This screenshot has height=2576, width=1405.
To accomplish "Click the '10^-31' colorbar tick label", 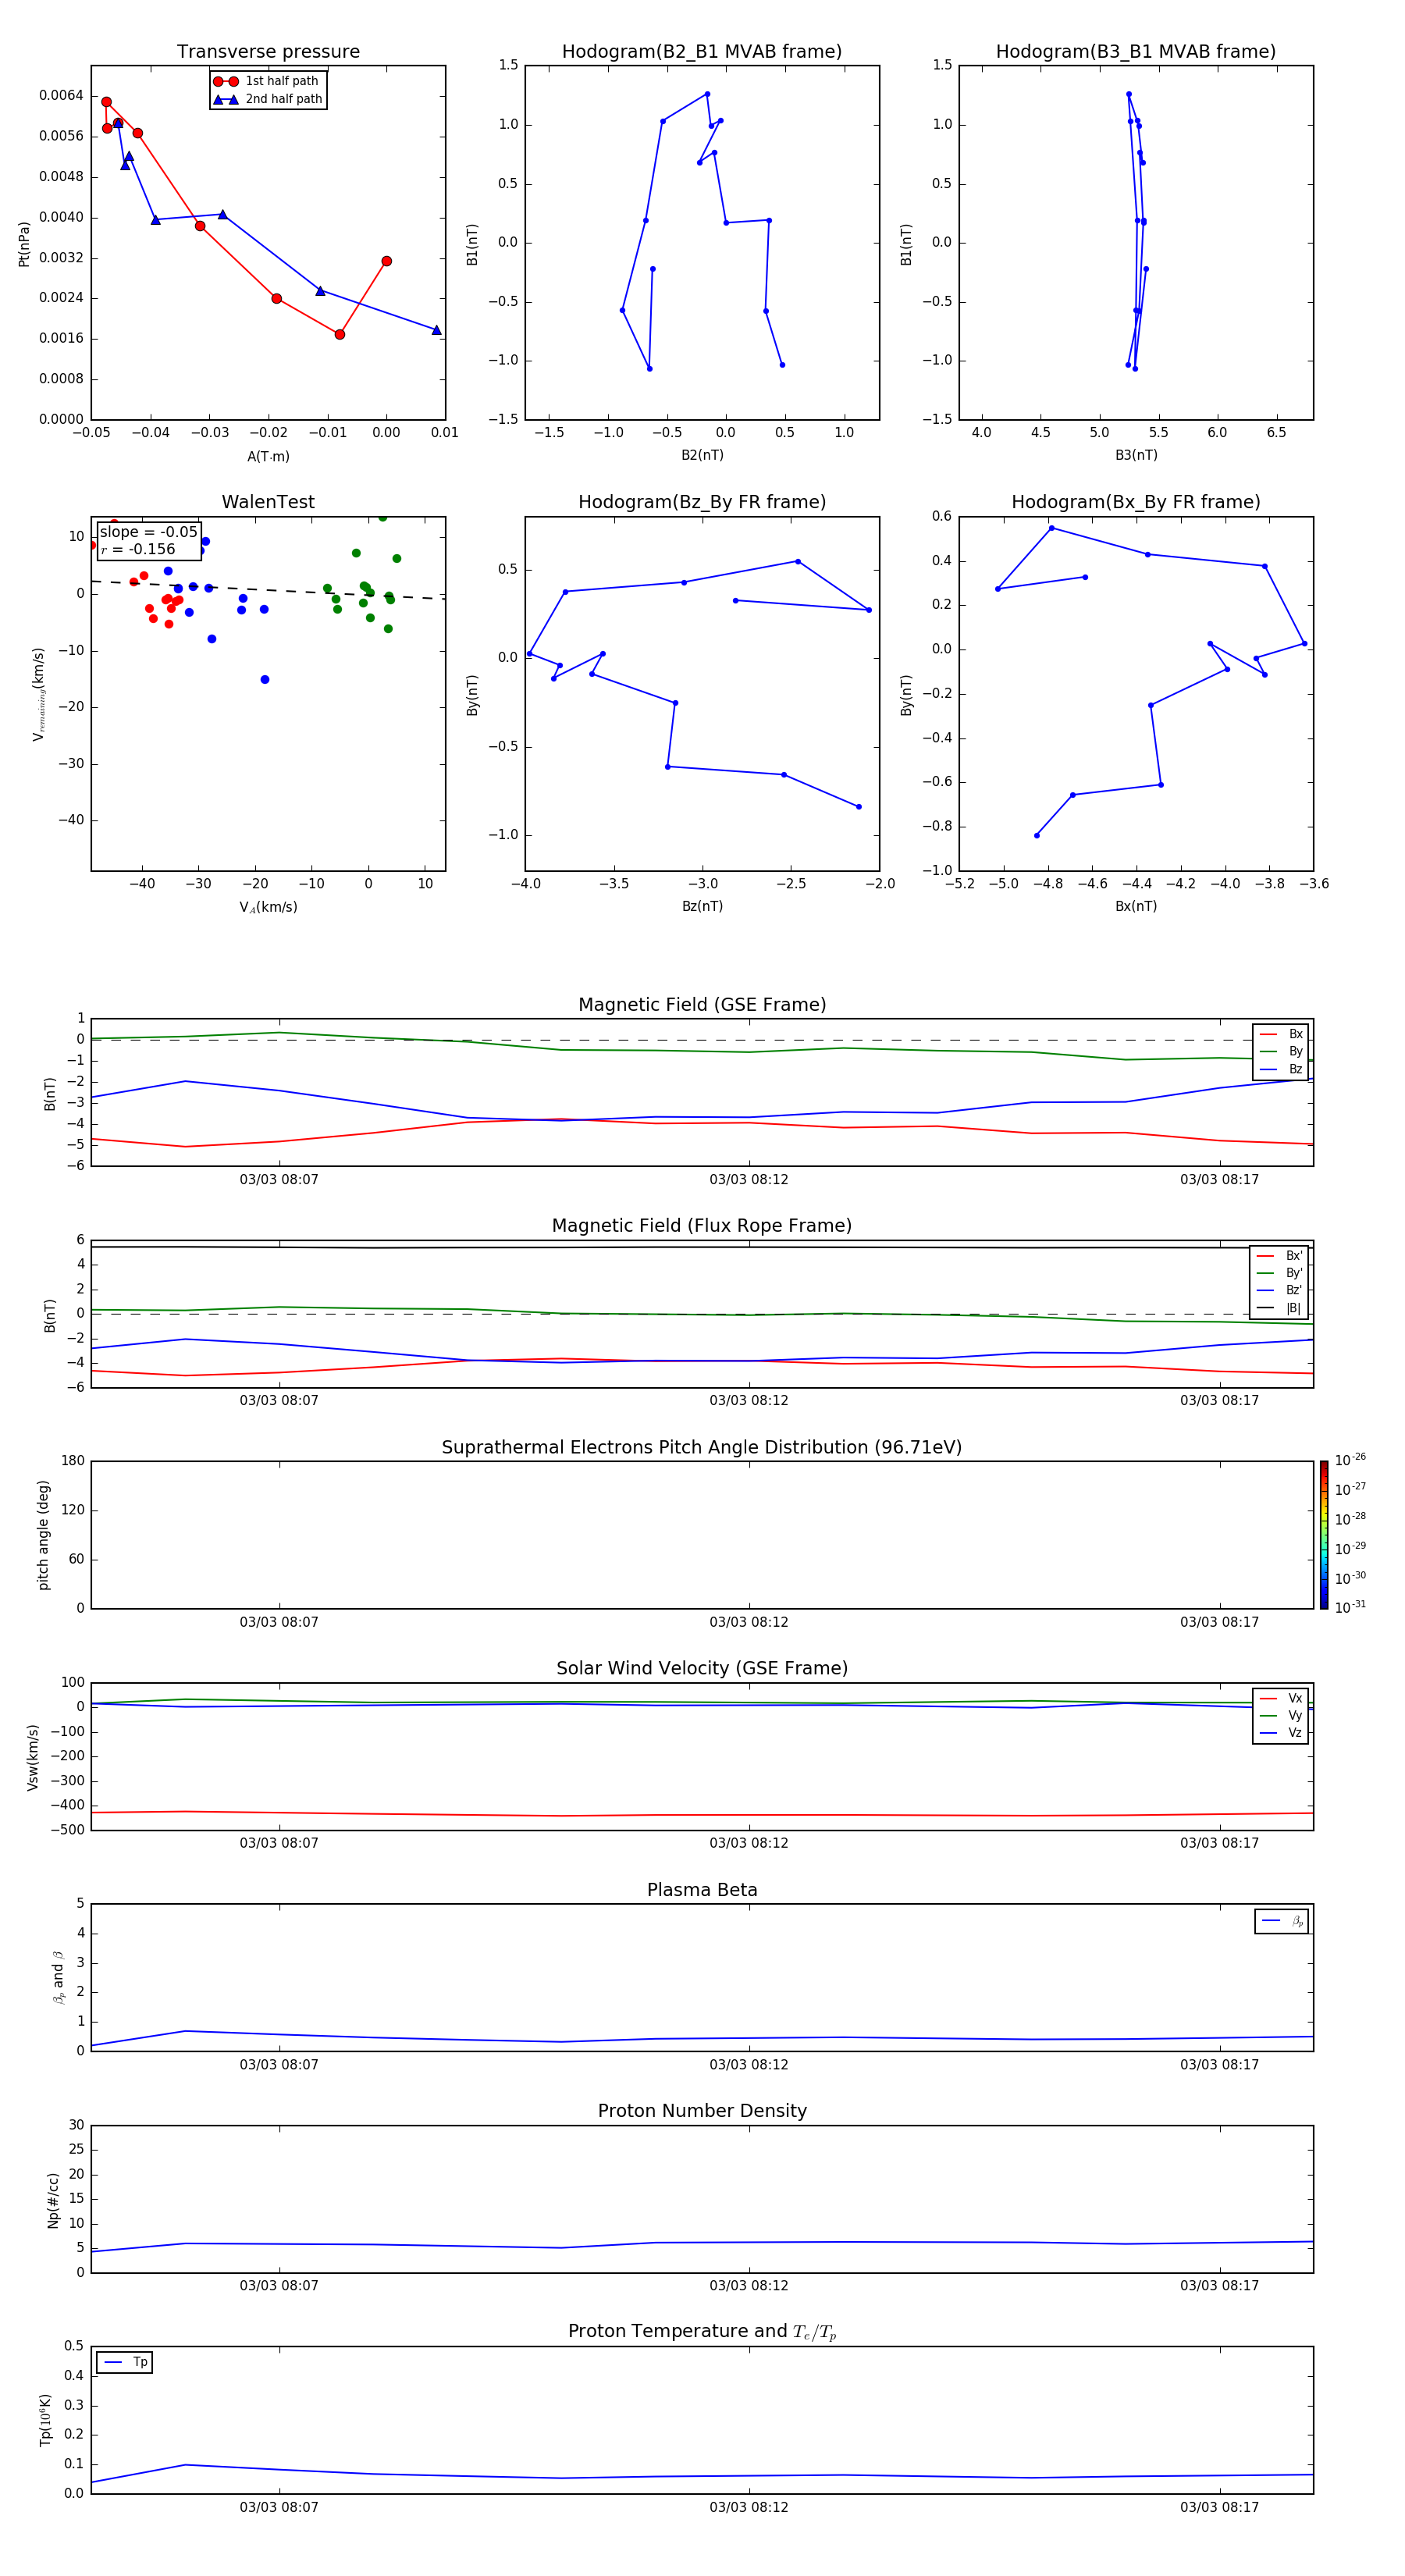I will point(1350,1607).
